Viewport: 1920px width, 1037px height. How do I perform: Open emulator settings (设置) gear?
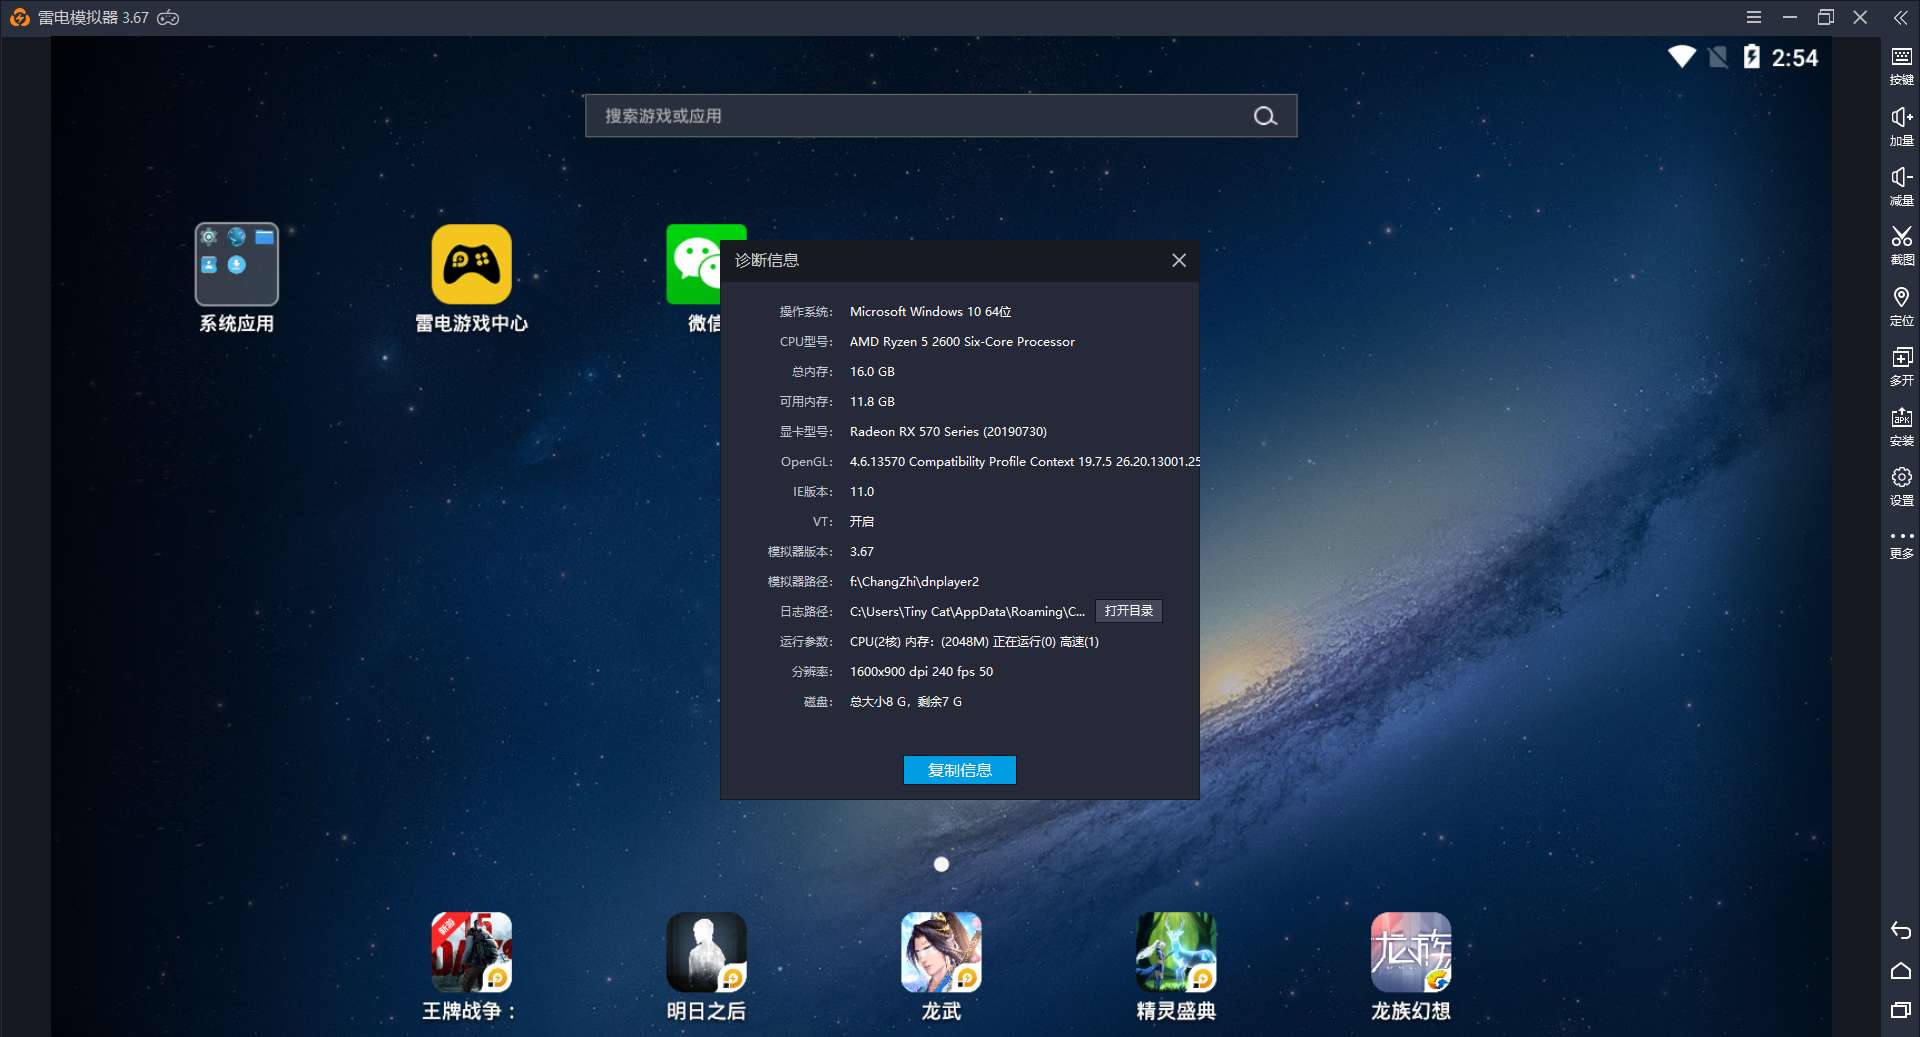[x=1901, y=484]
